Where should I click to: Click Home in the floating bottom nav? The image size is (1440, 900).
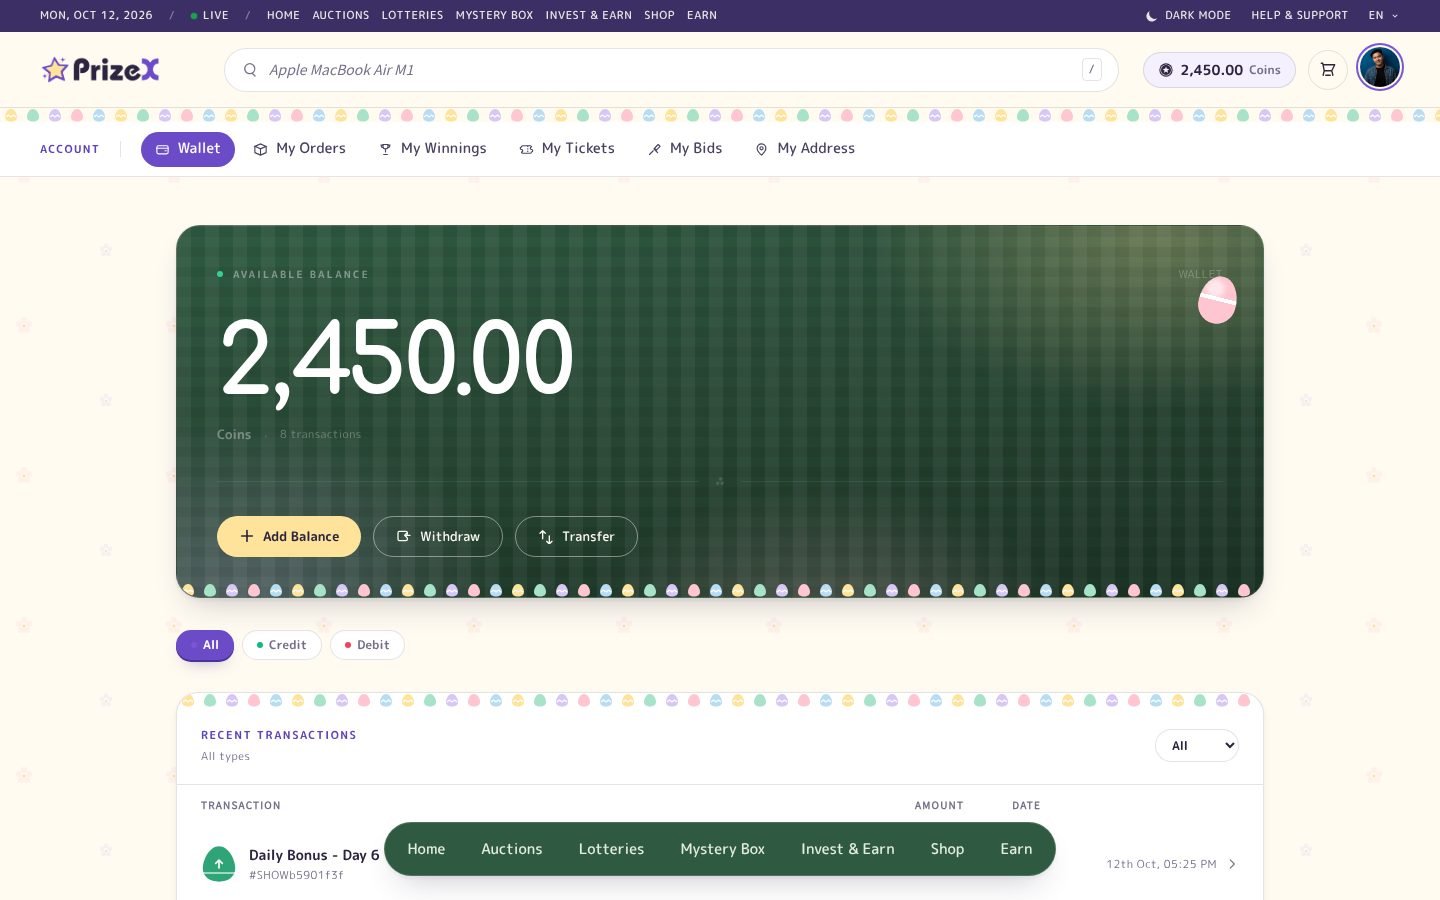(426, 849)
